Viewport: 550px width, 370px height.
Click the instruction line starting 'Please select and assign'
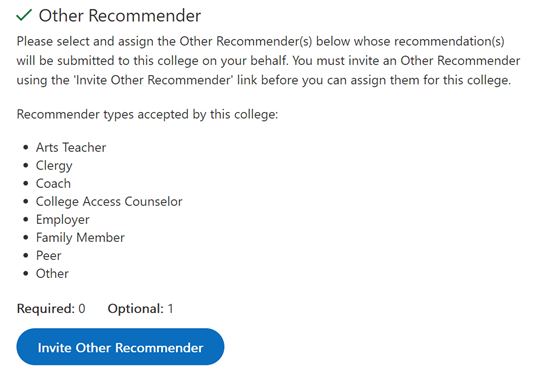click(x=261, y=41)
